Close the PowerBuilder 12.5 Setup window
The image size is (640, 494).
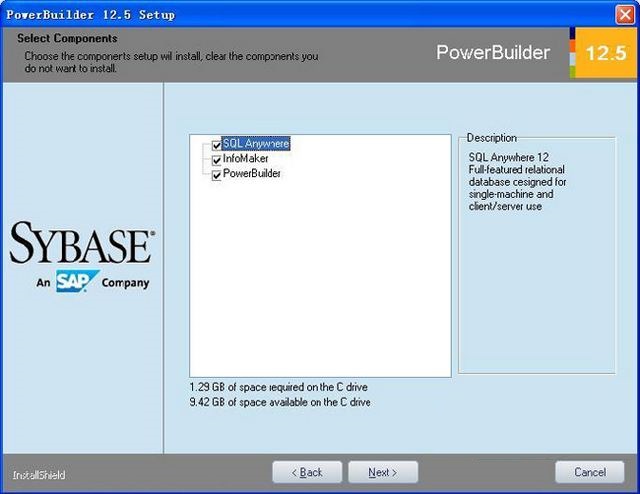click(625, 15)
